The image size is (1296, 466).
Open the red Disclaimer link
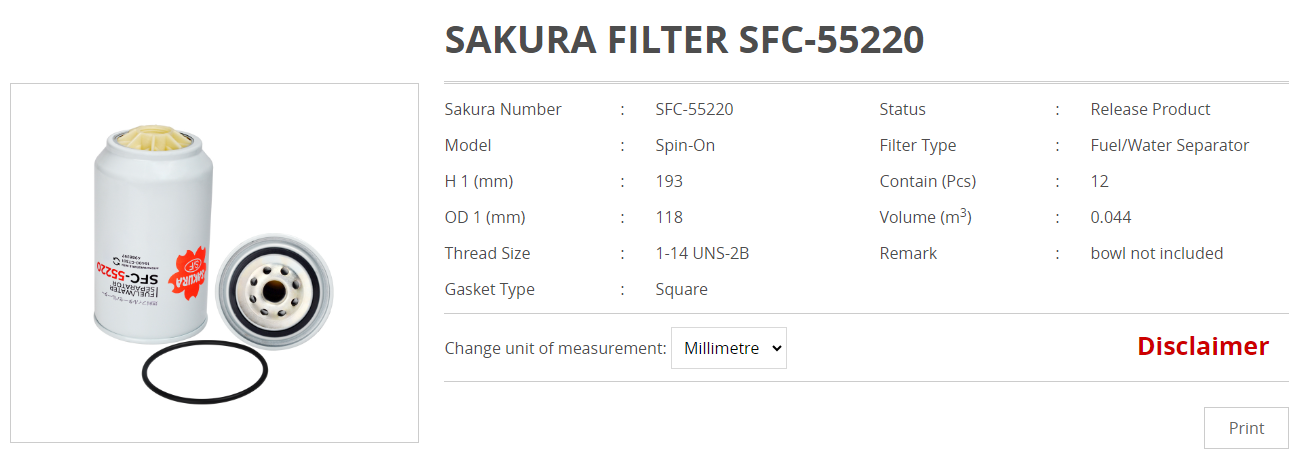1203,346
